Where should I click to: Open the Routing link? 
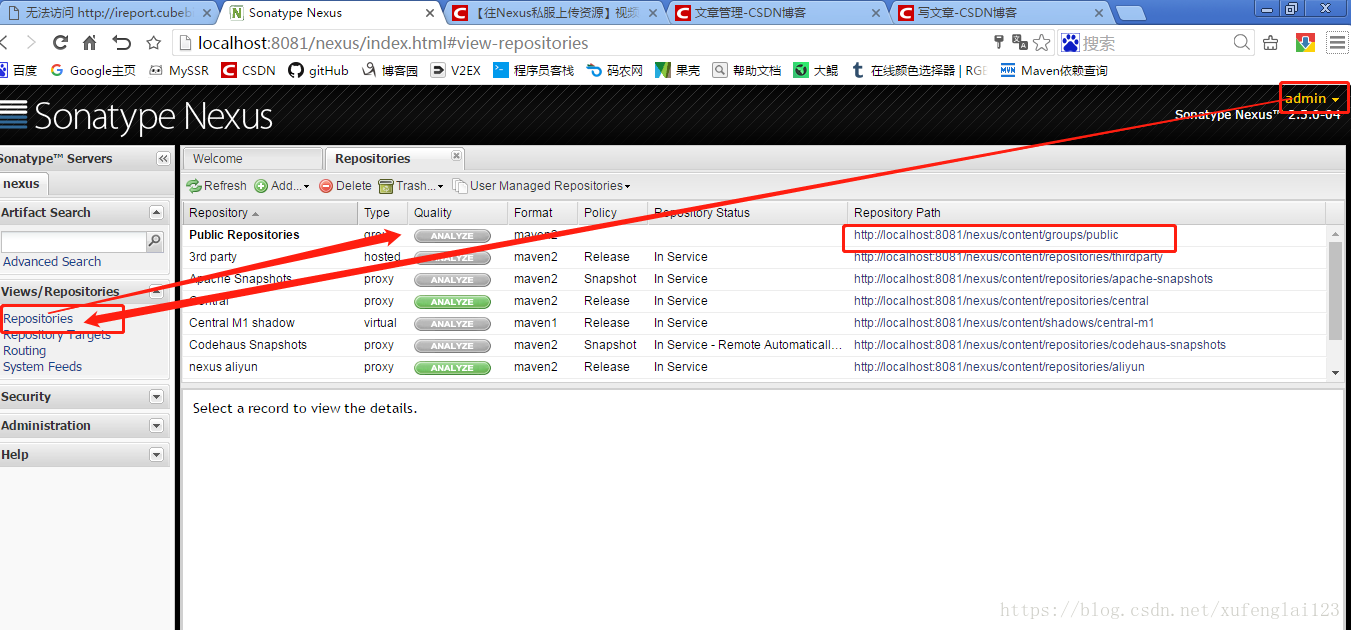click(25, 351)
